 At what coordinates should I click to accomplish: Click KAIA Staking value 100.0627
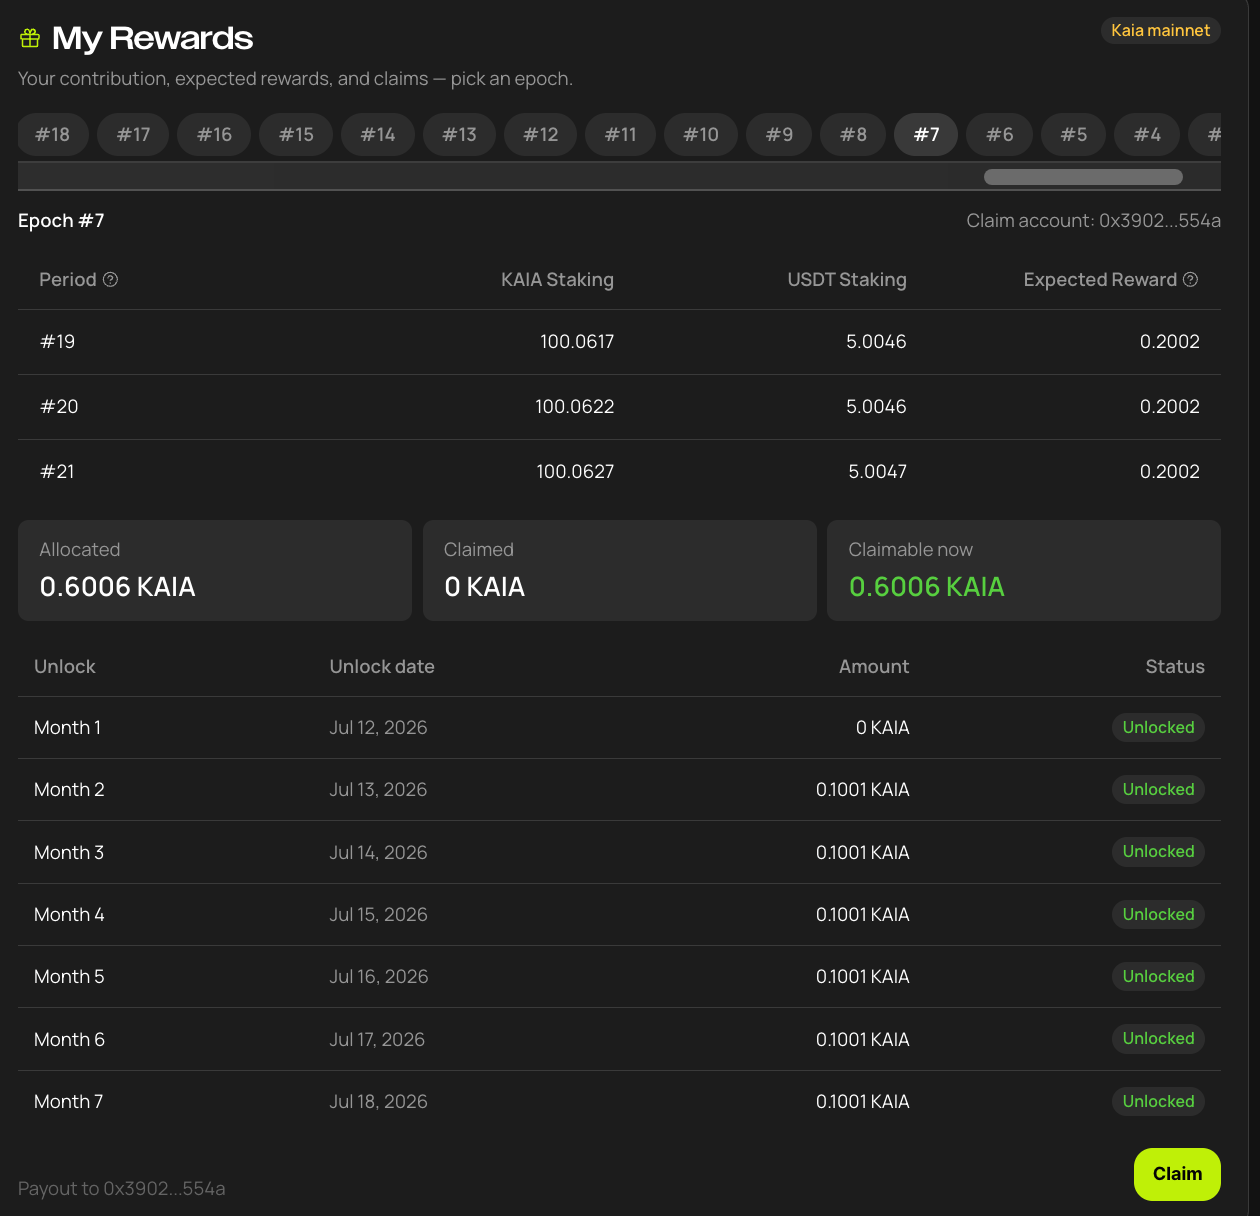click(x=575, y=472)
